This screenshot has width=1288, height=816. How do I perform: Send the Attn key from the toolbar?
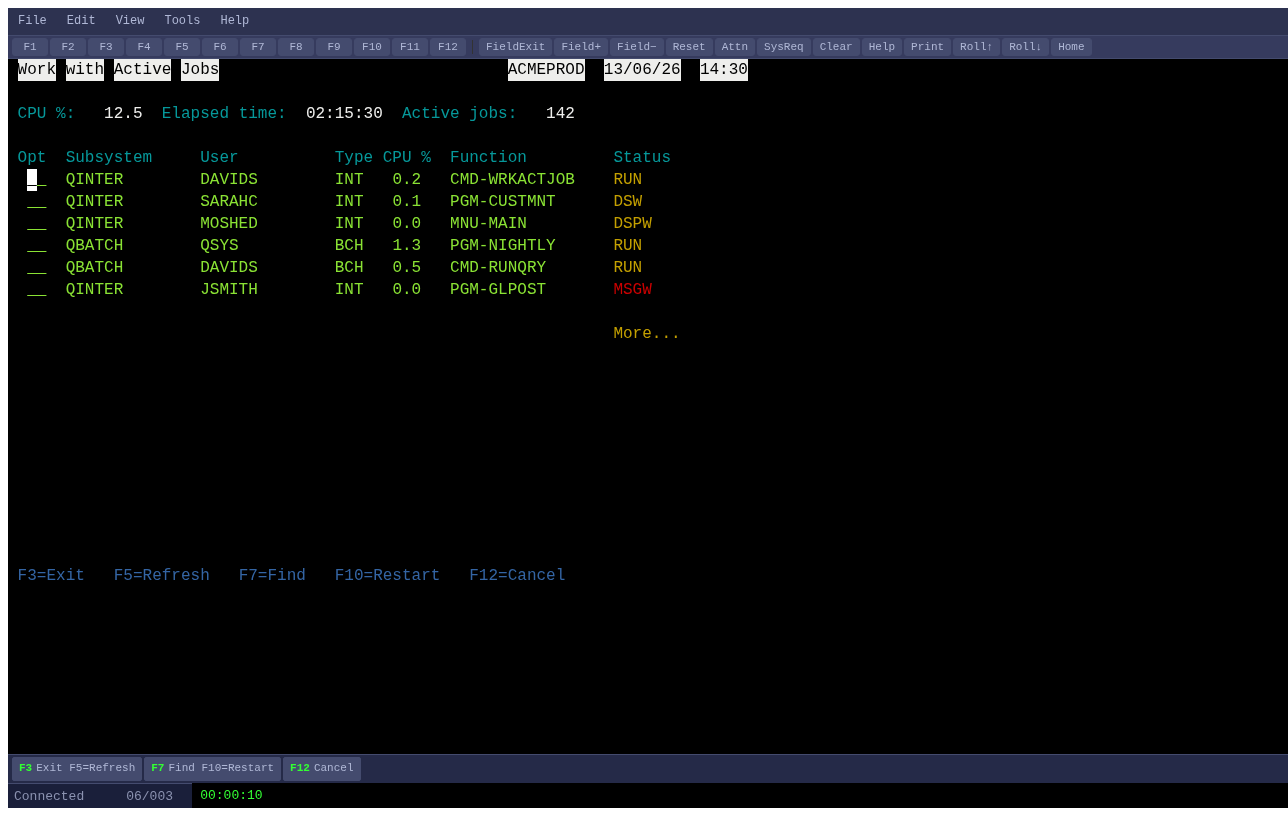(x=735, y=47)
